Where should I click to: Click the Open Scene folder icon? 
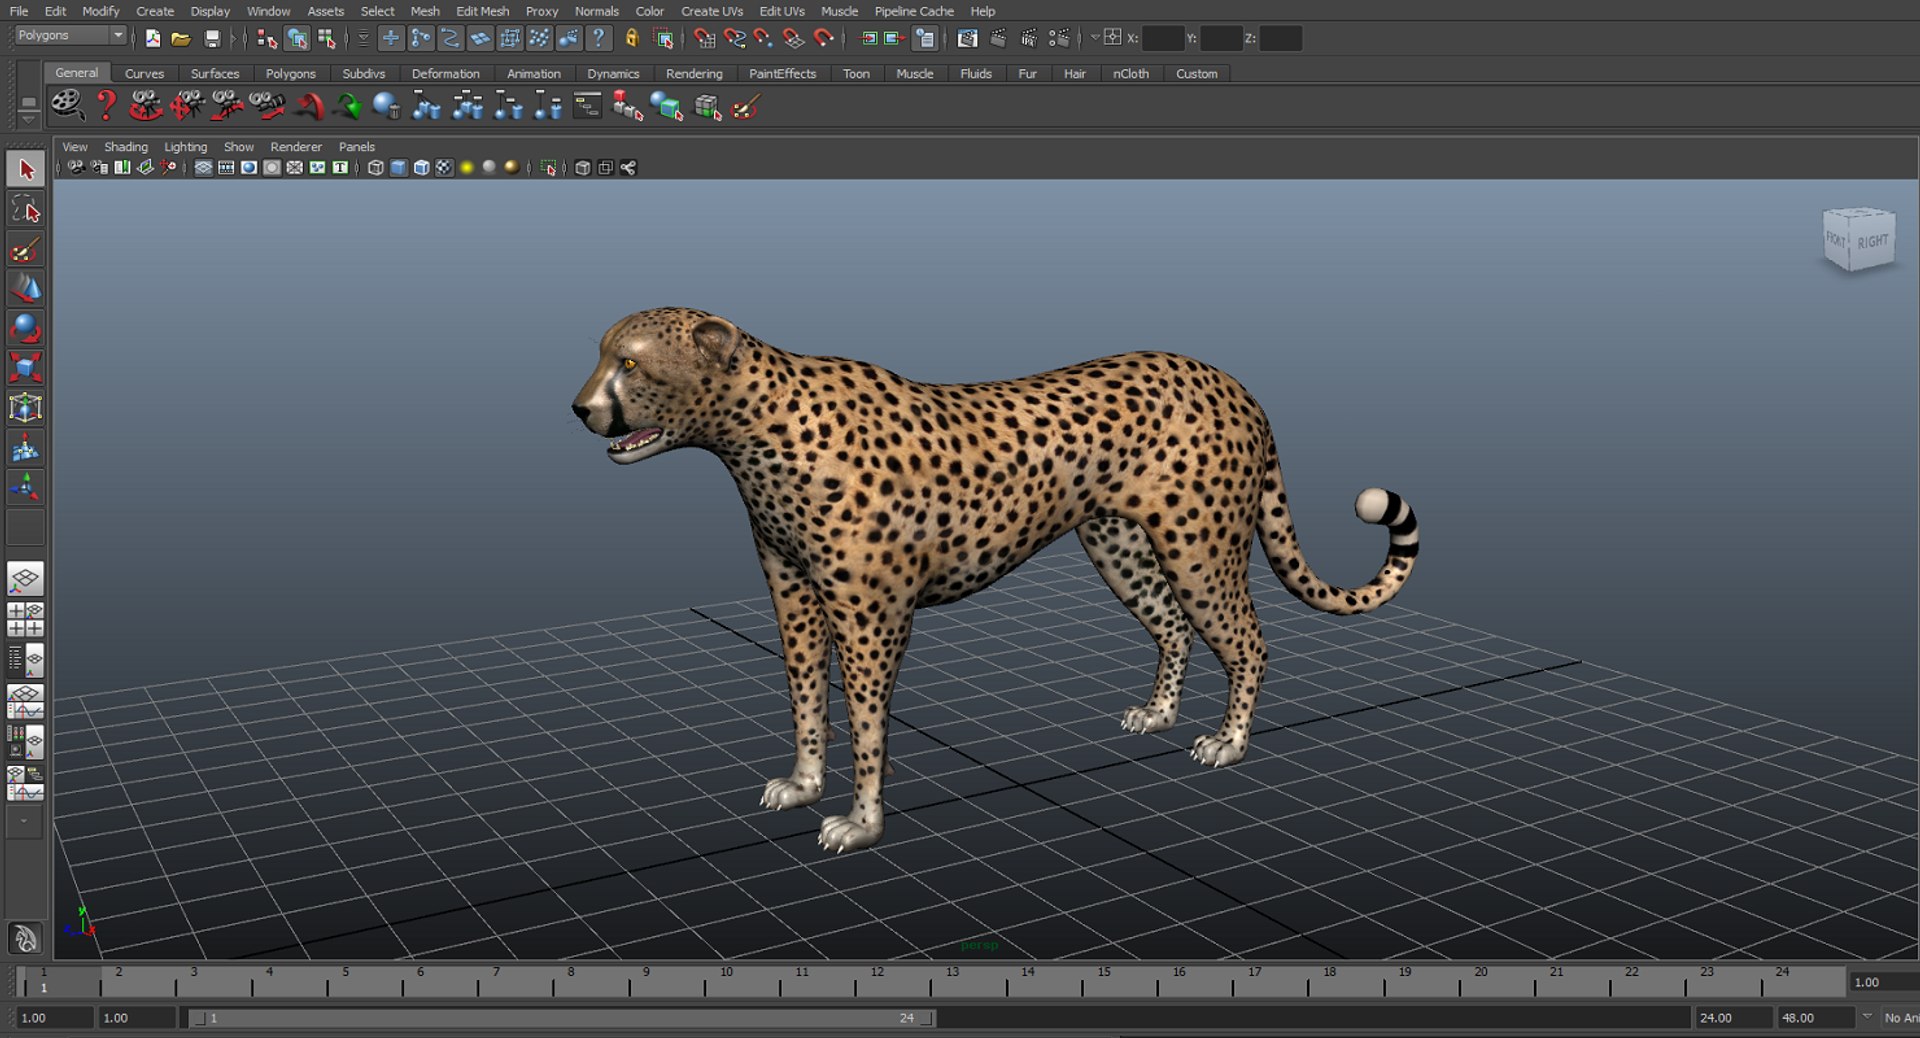[181, 38]
